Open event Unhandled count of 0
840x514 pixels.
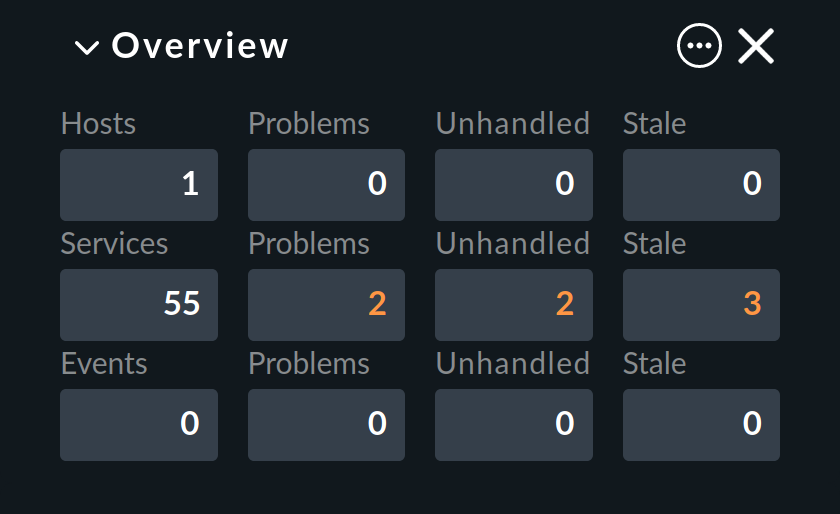click(514, 425)
